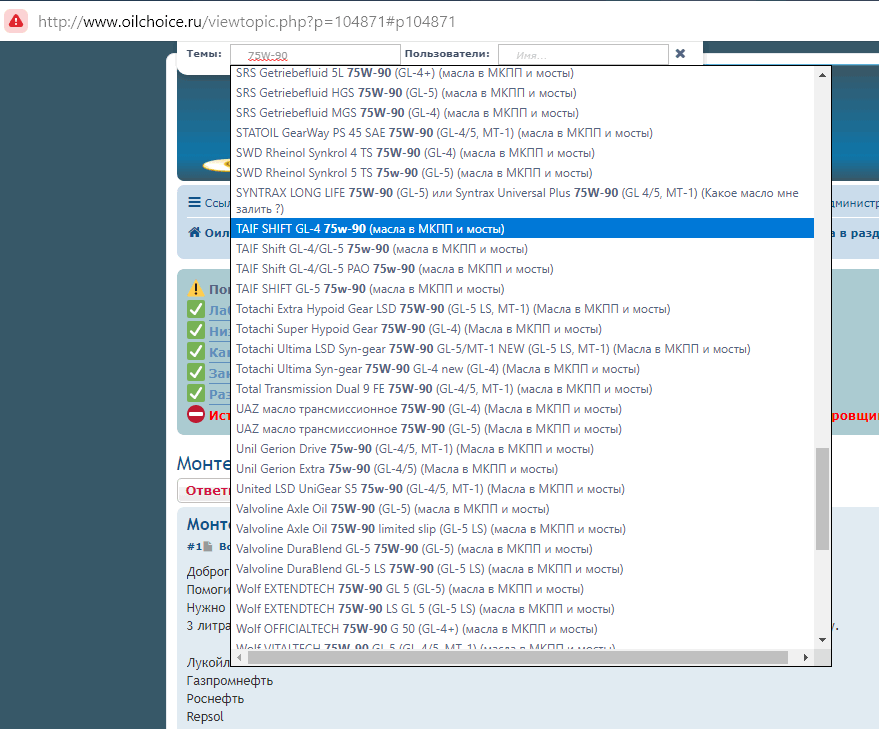Image resolution: width=879 pixels, height=729 pixels.
Task: Select SYNTRAX LONG LIFE 75W-90 suggestion
Action: click(522, 201)
